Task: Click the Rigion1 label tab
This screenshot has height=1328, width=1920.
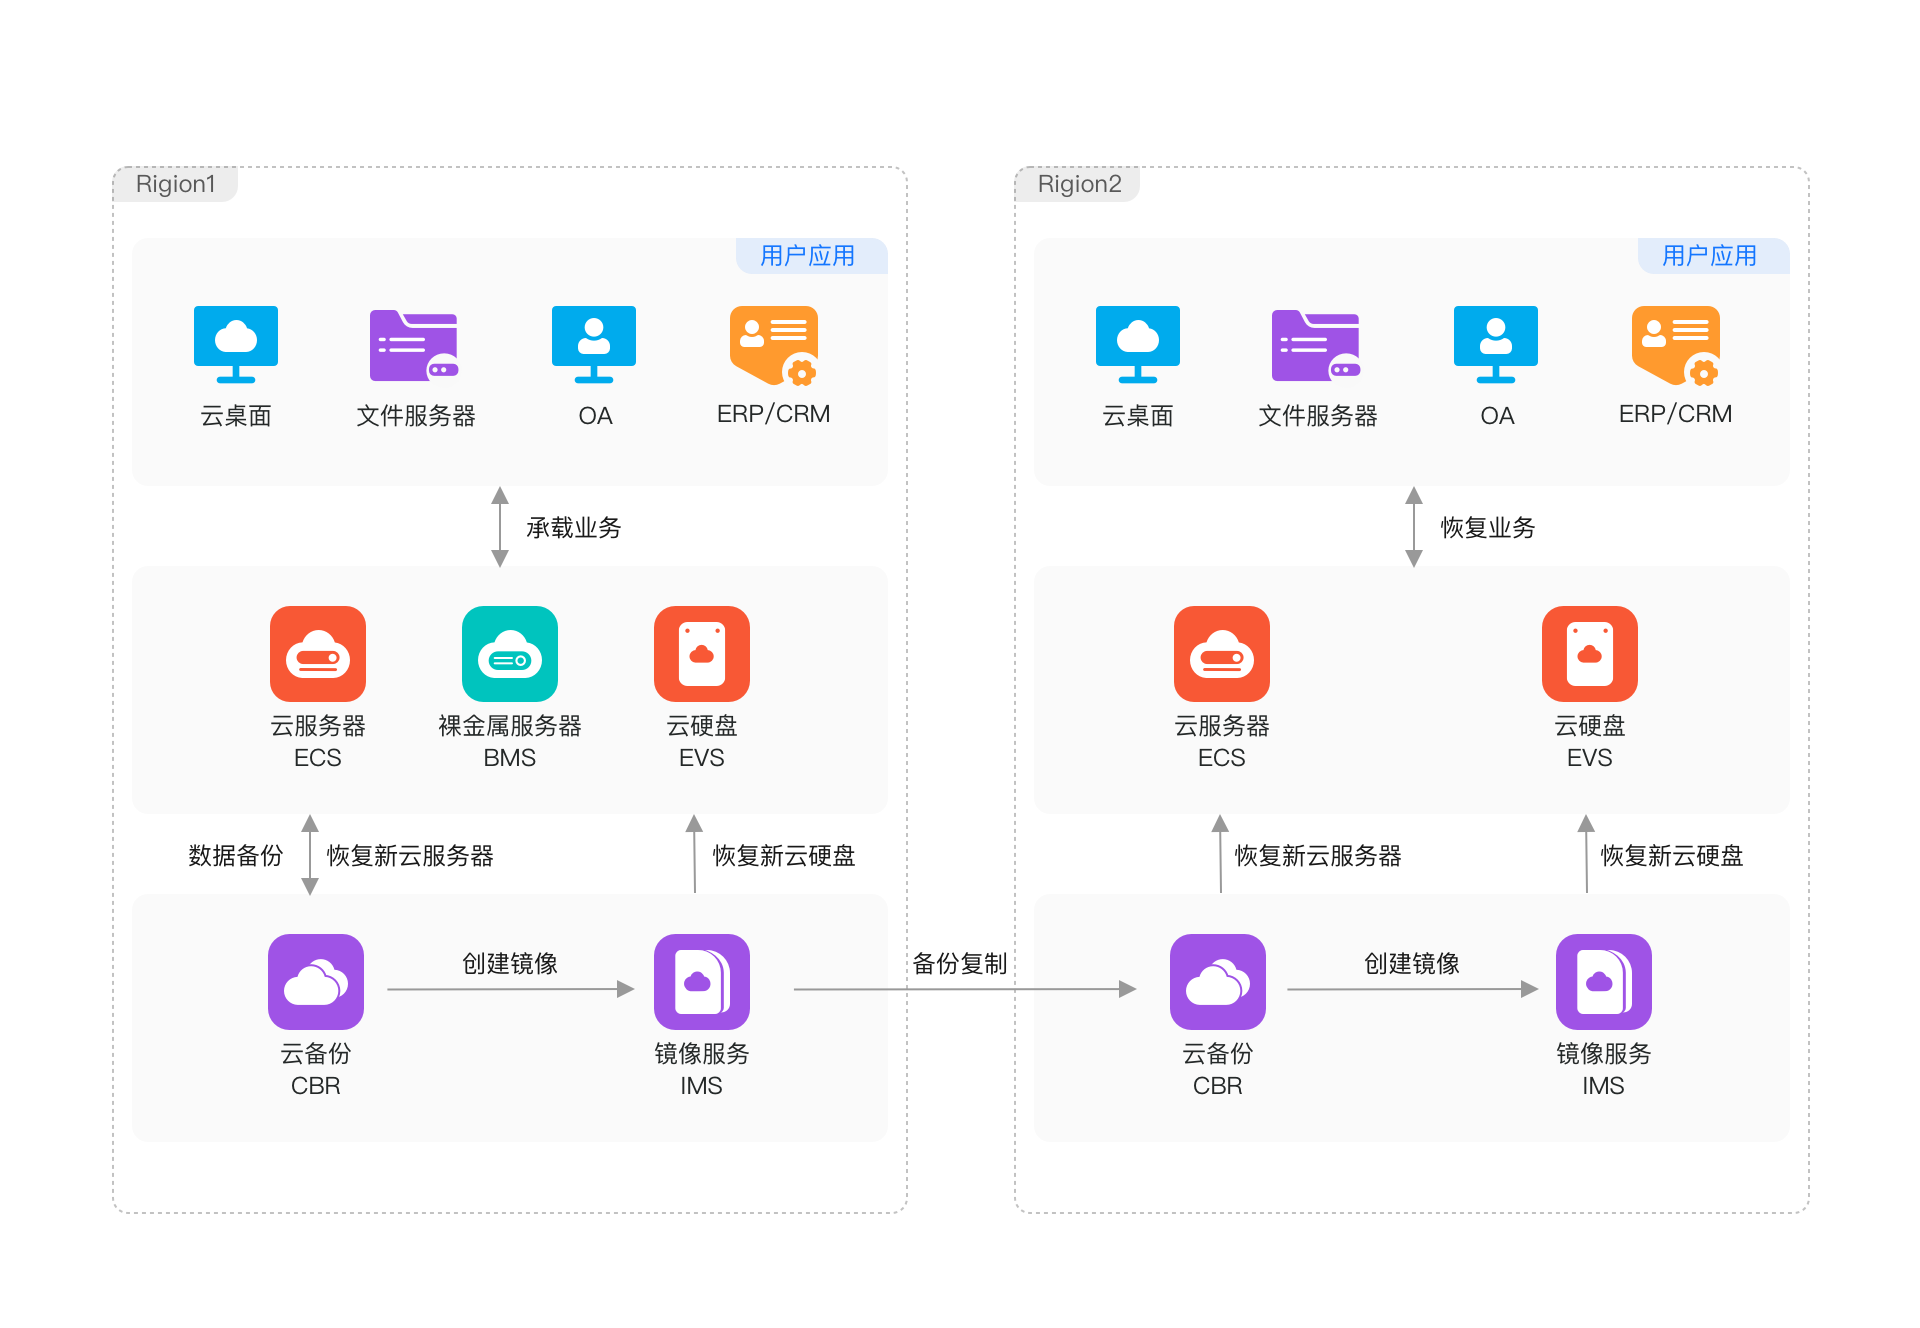Action: (176, 184)
